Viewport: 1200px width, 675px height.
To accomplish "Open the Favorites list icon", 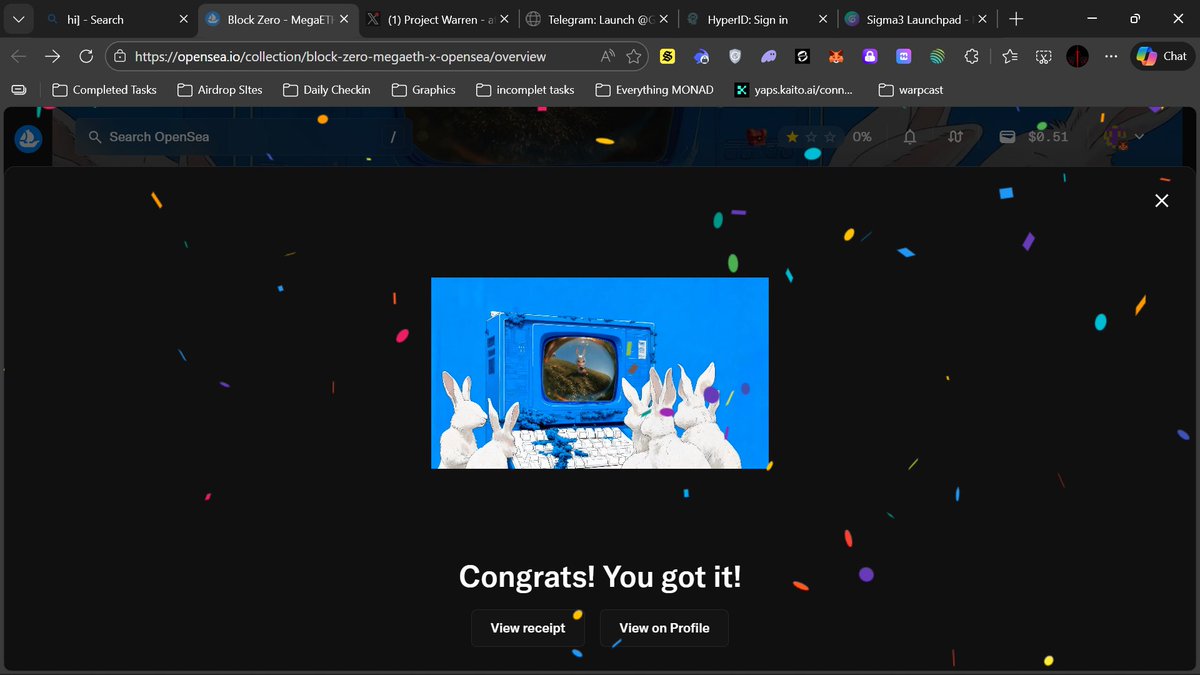I will 1009,57.
